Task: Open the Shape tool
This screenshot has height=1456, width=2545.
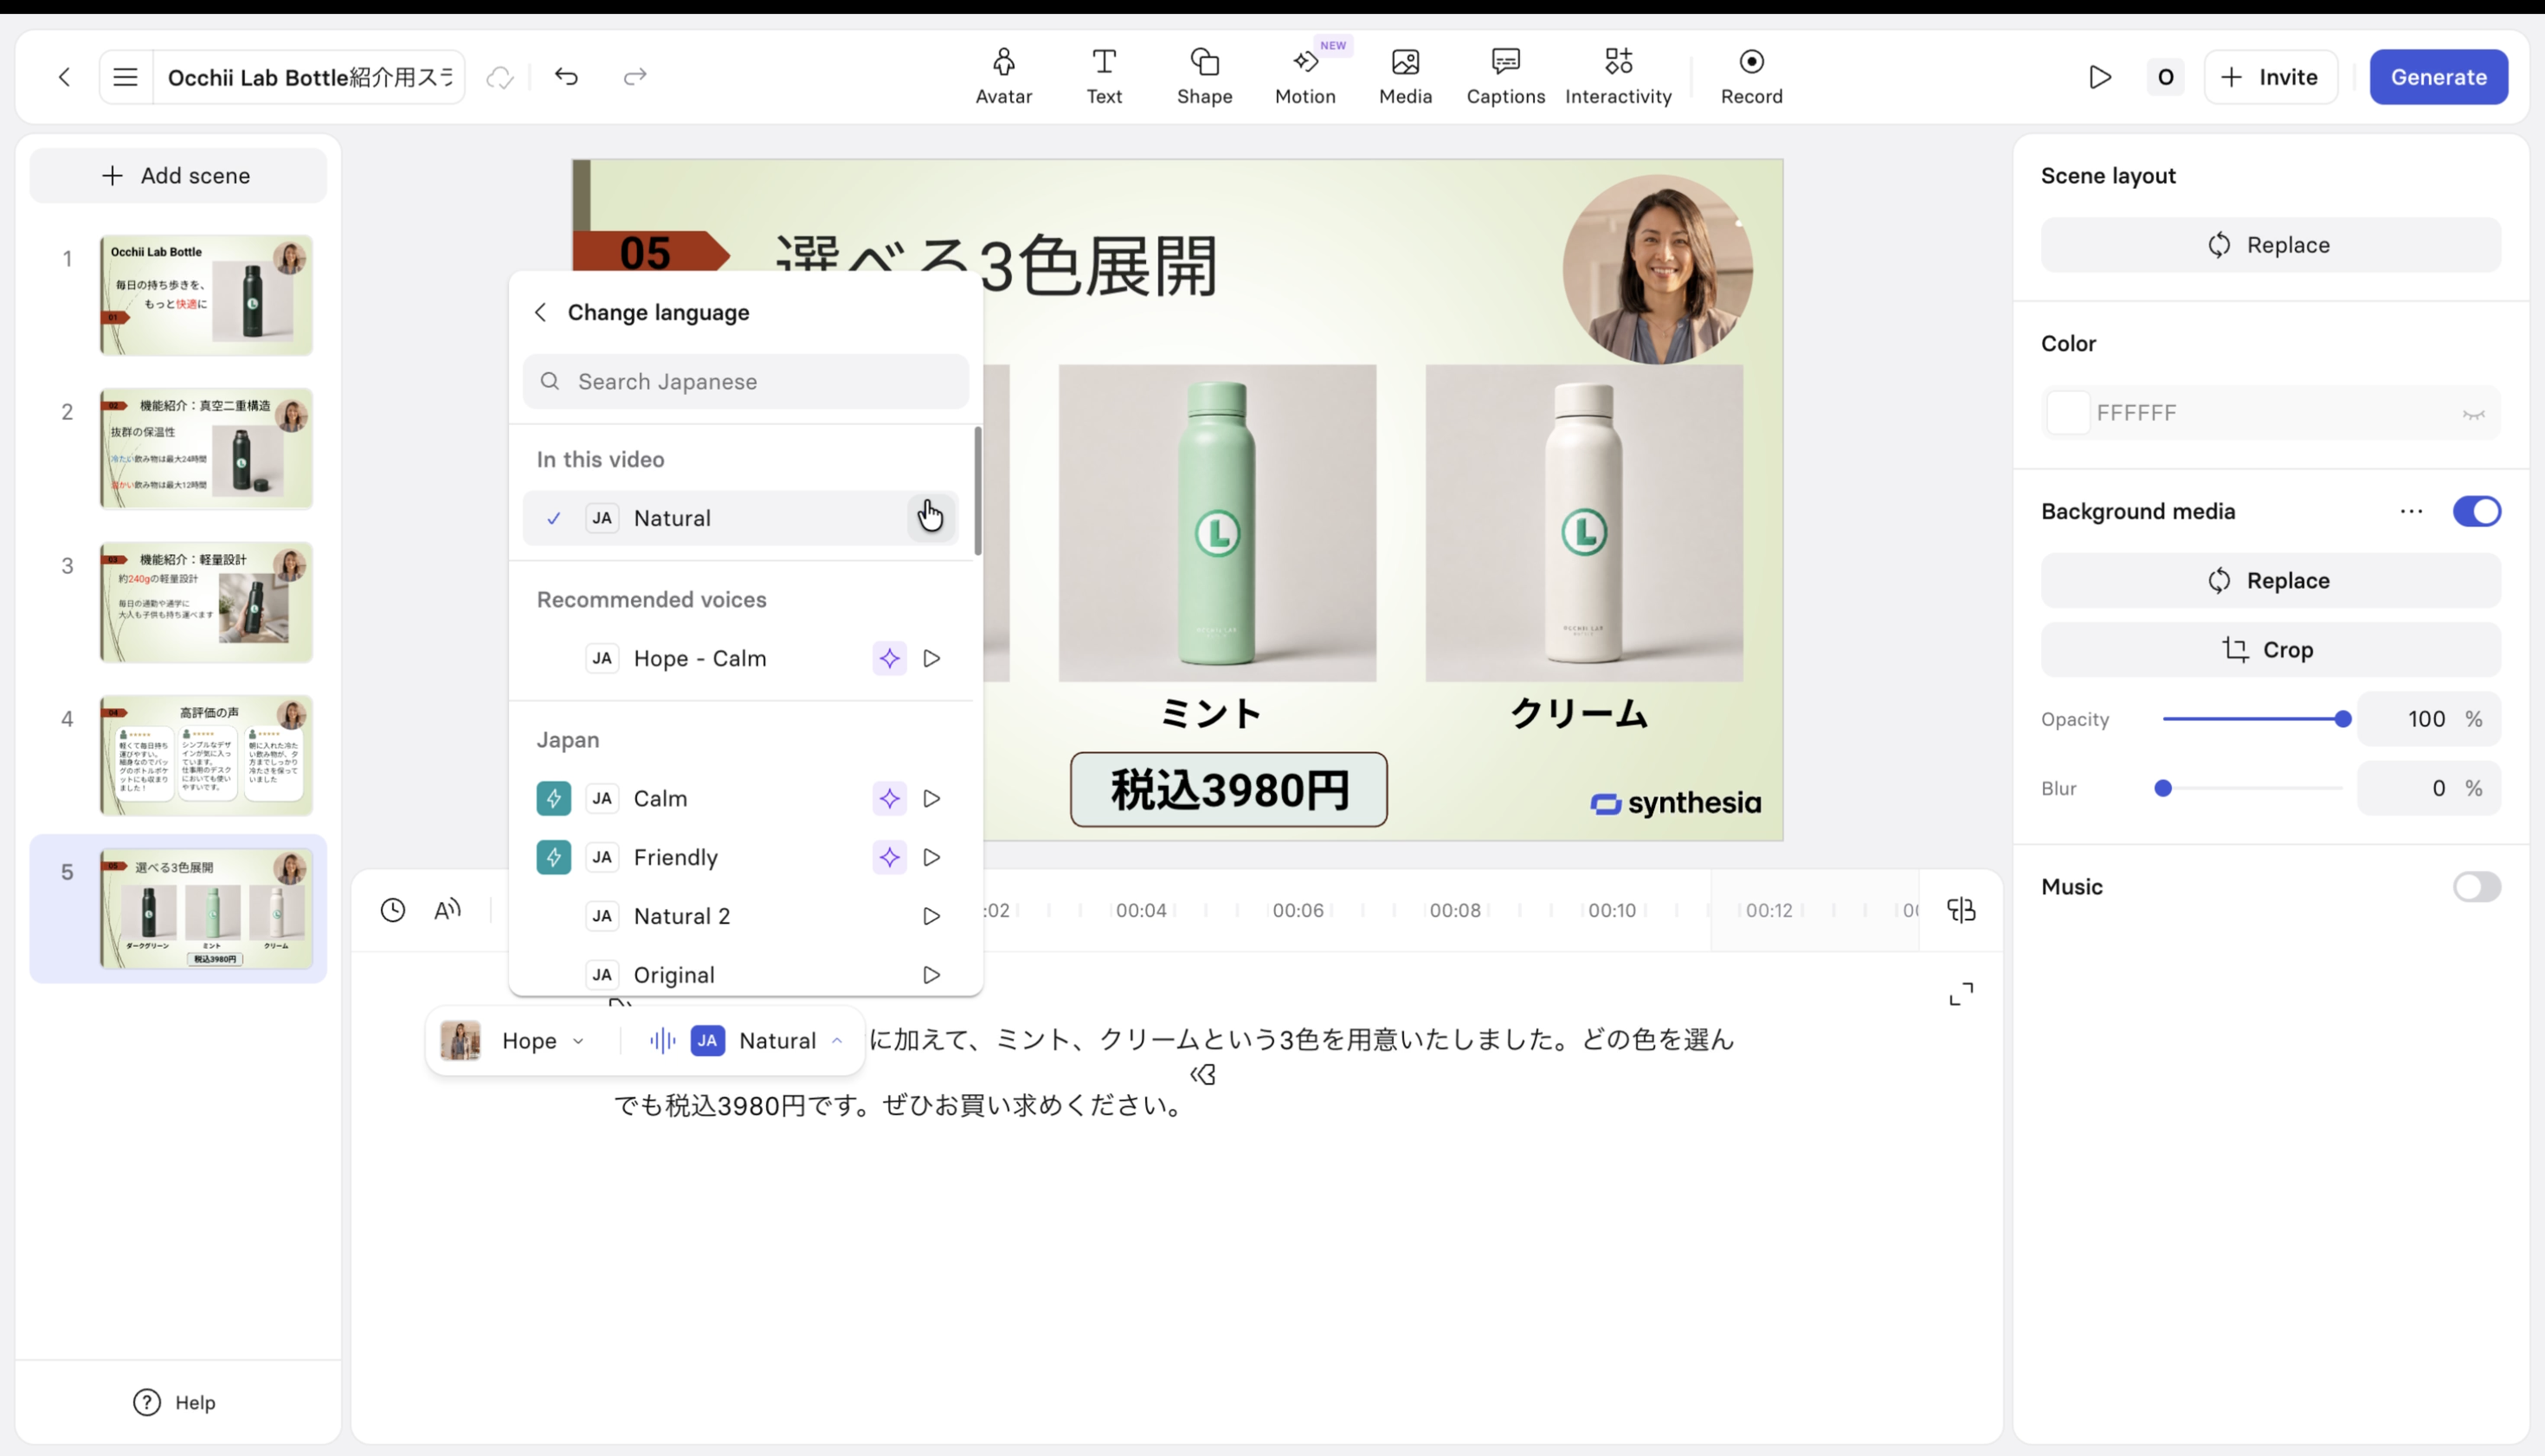Action: (x=1204, y=76)
